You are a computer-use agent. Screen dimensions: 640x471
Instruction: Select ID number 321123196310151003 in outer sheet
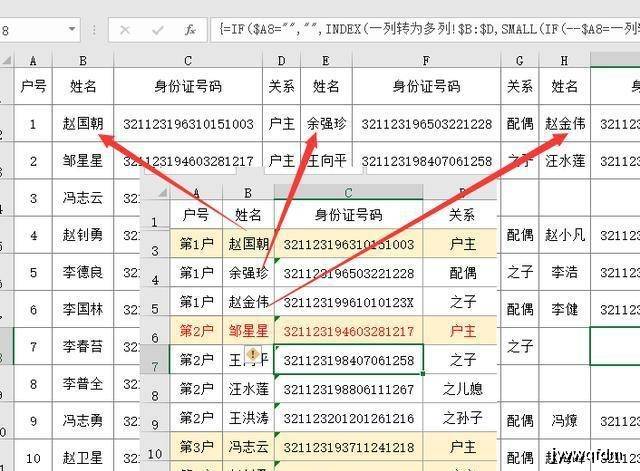click(x=188, y=124)
